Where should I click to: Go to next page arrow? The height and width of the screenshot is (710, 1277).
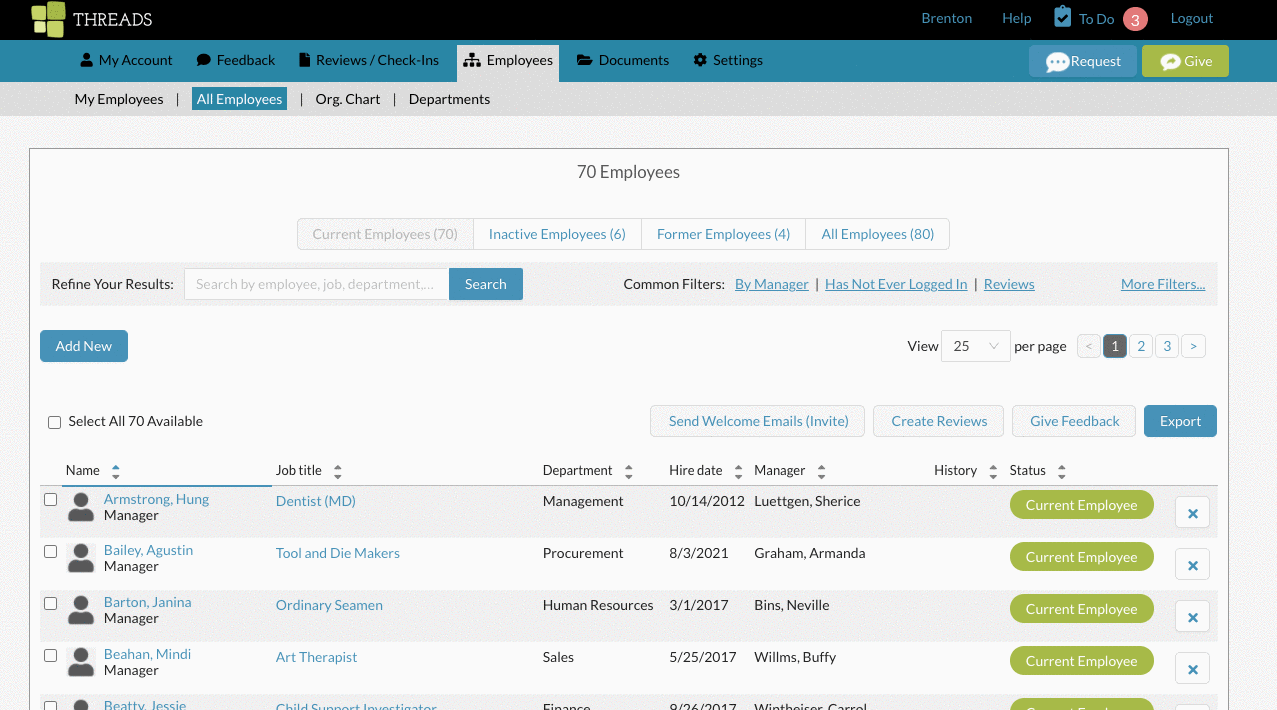(1193, 346)
